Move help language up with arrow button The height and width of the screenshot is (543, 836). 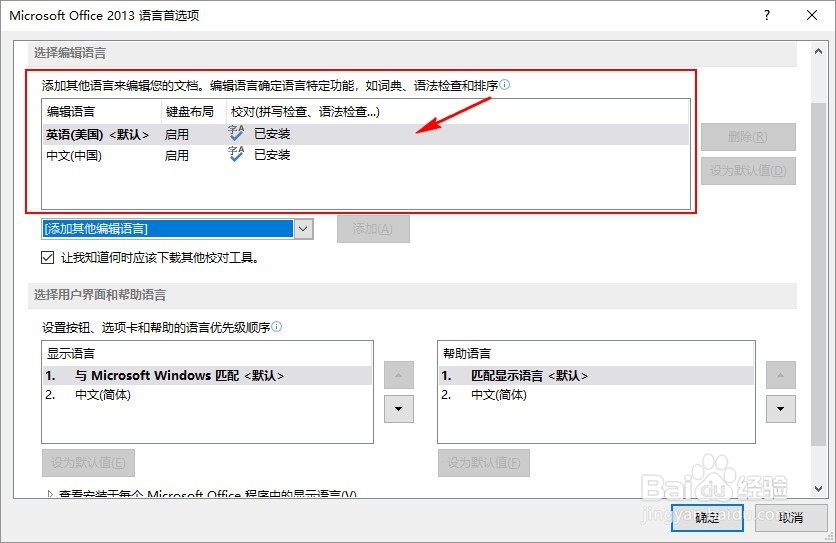click(781, 375)
